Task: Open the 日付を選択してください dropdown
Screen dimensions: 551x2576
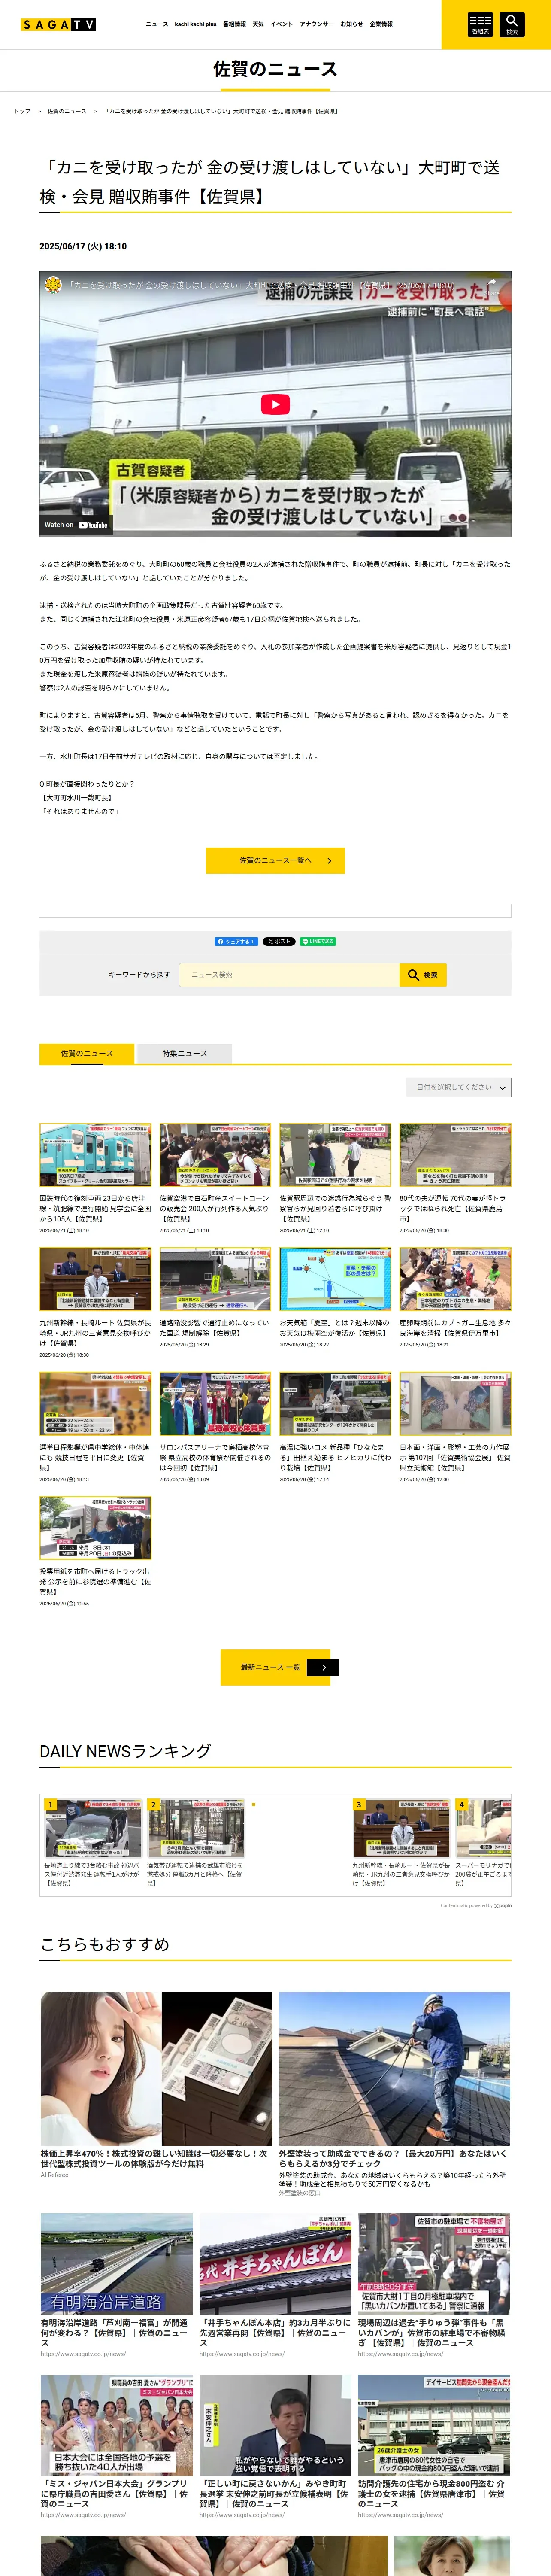Action: coord(458,1087)
